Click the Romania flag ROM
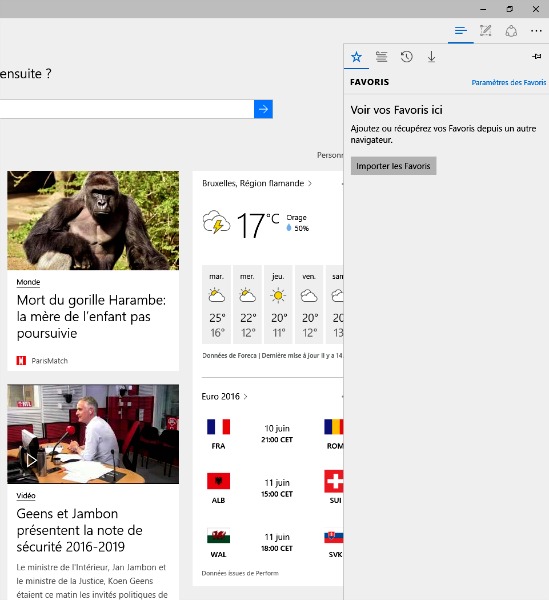This screenshot has height=600, width=549. (x=334, y=427)
